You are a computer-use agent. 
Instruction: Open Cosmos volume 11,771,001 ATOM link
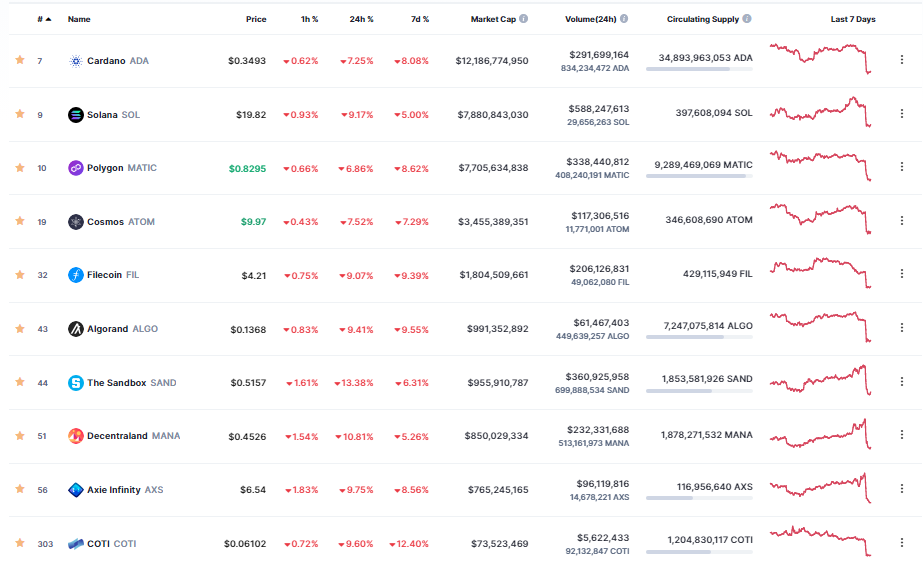(x=597, y=230)
